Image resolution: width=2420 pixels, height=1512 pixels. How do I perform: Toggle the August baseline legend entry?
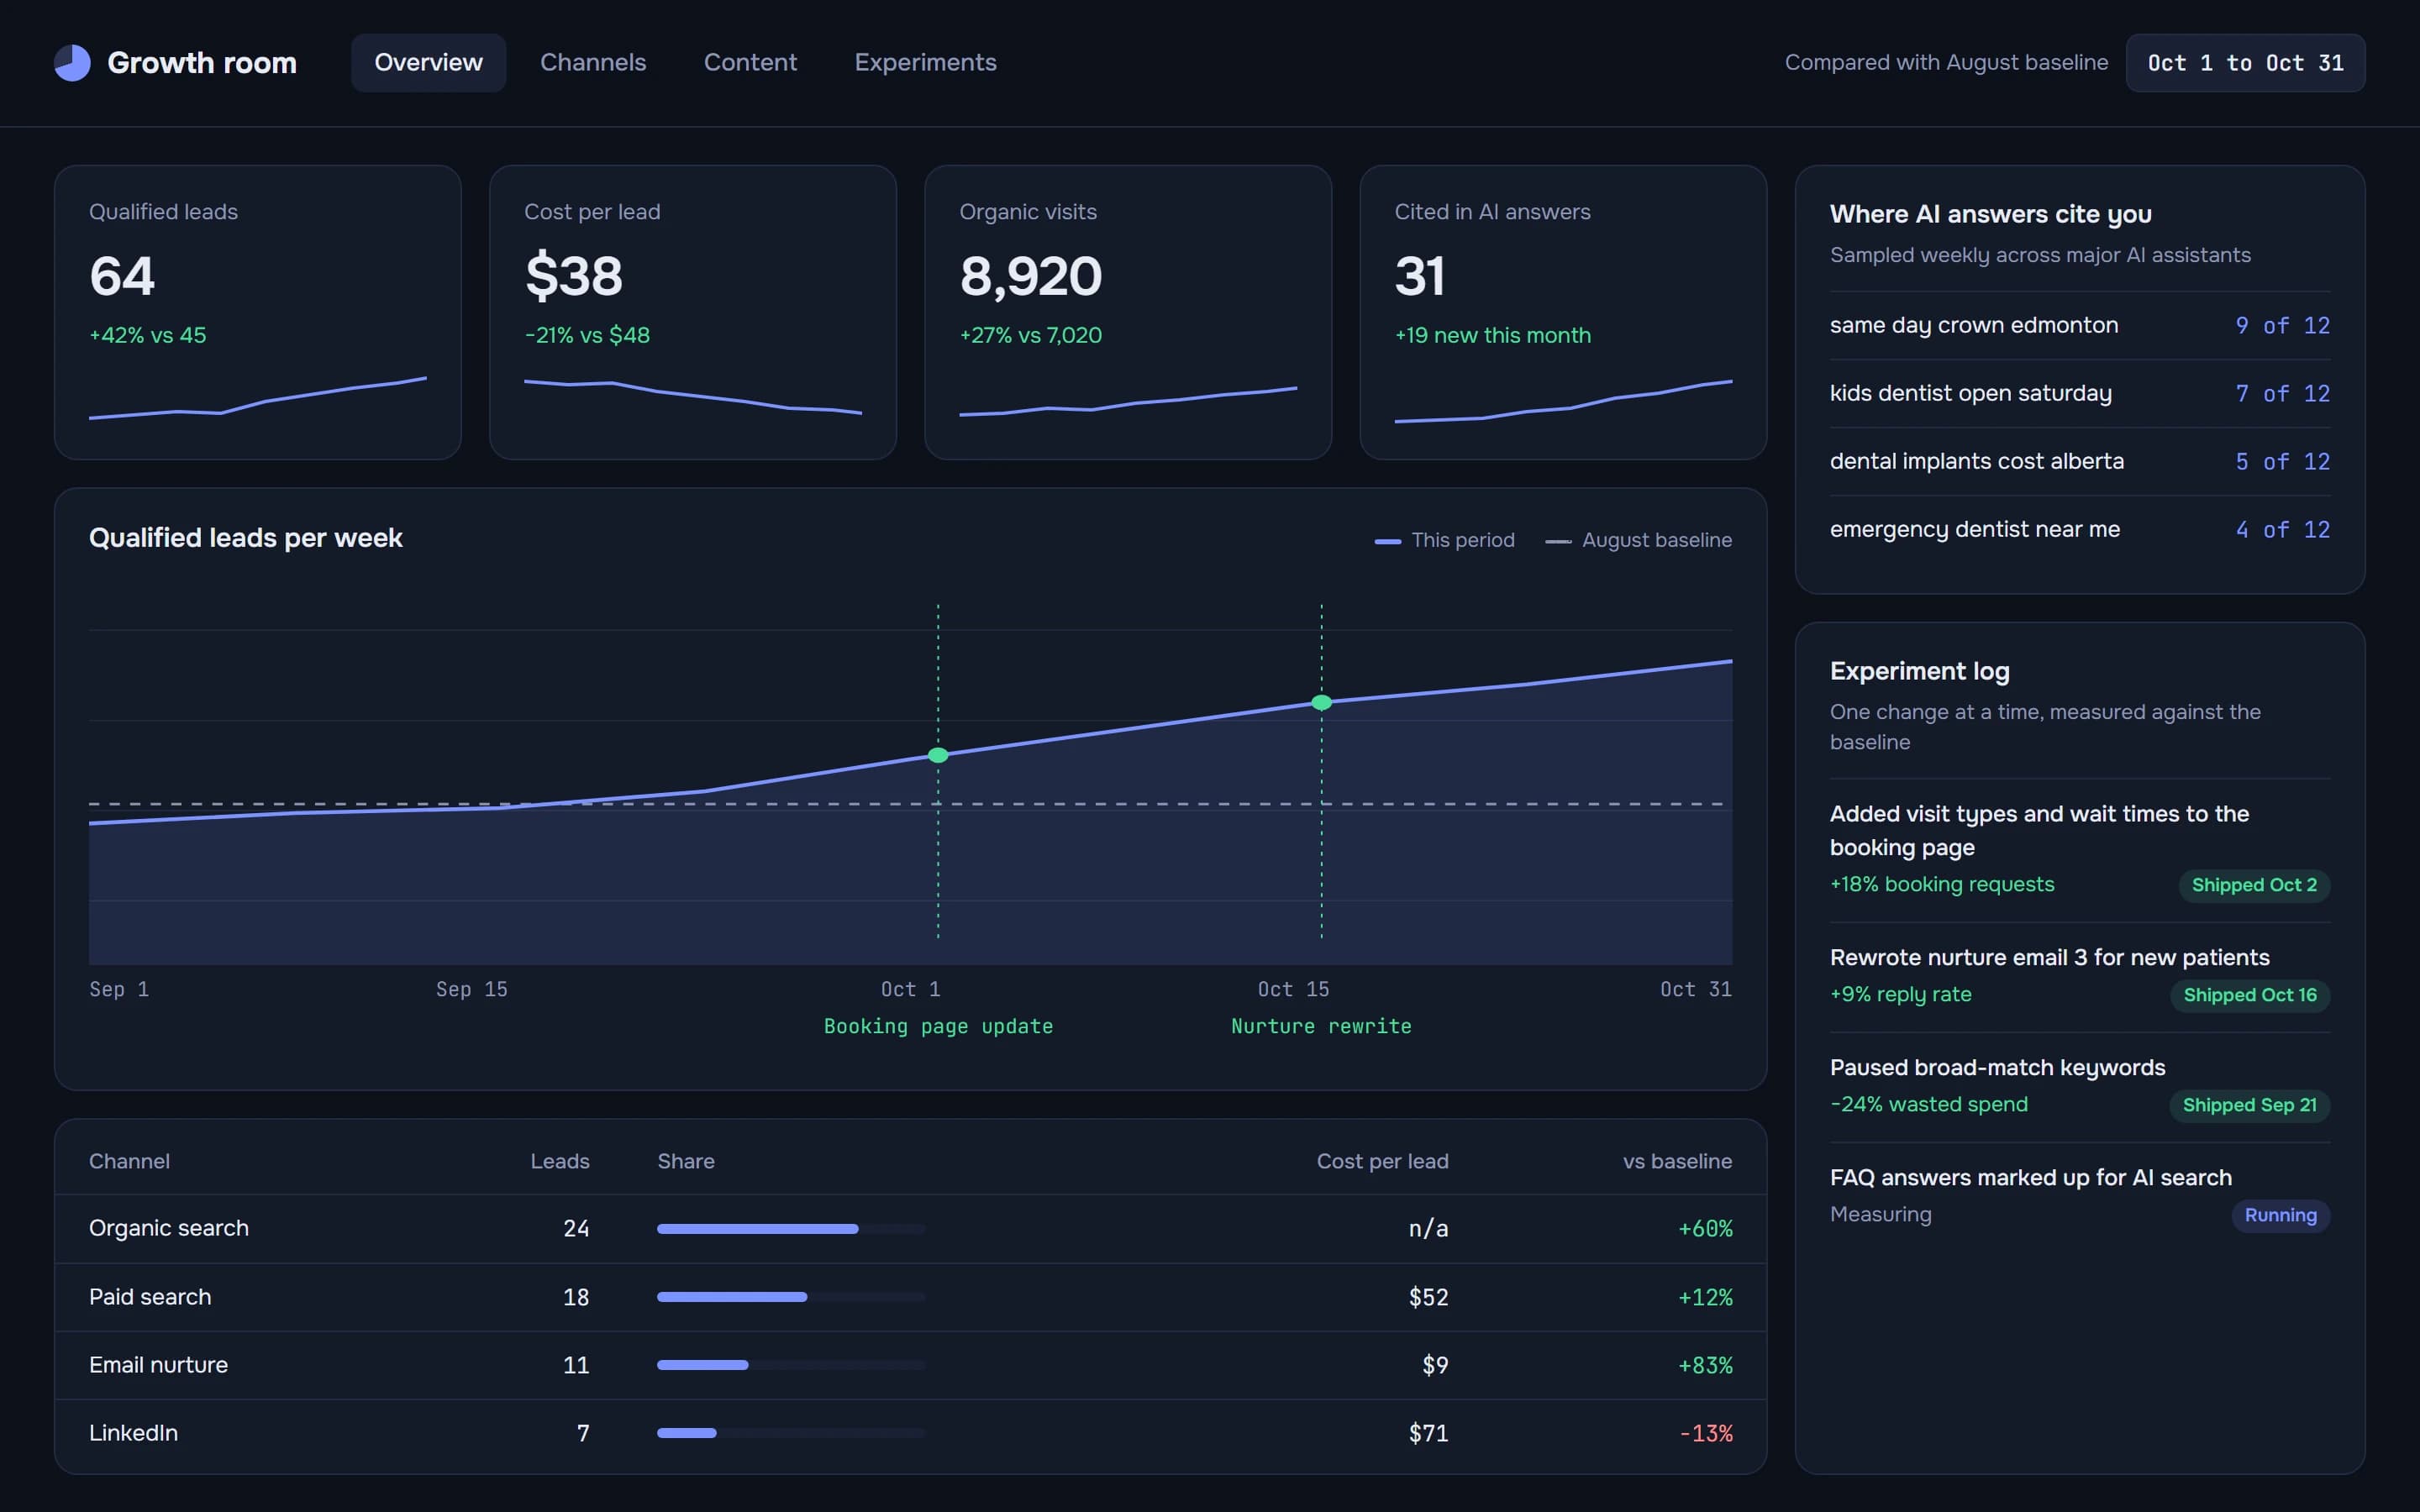[1638, 540]
